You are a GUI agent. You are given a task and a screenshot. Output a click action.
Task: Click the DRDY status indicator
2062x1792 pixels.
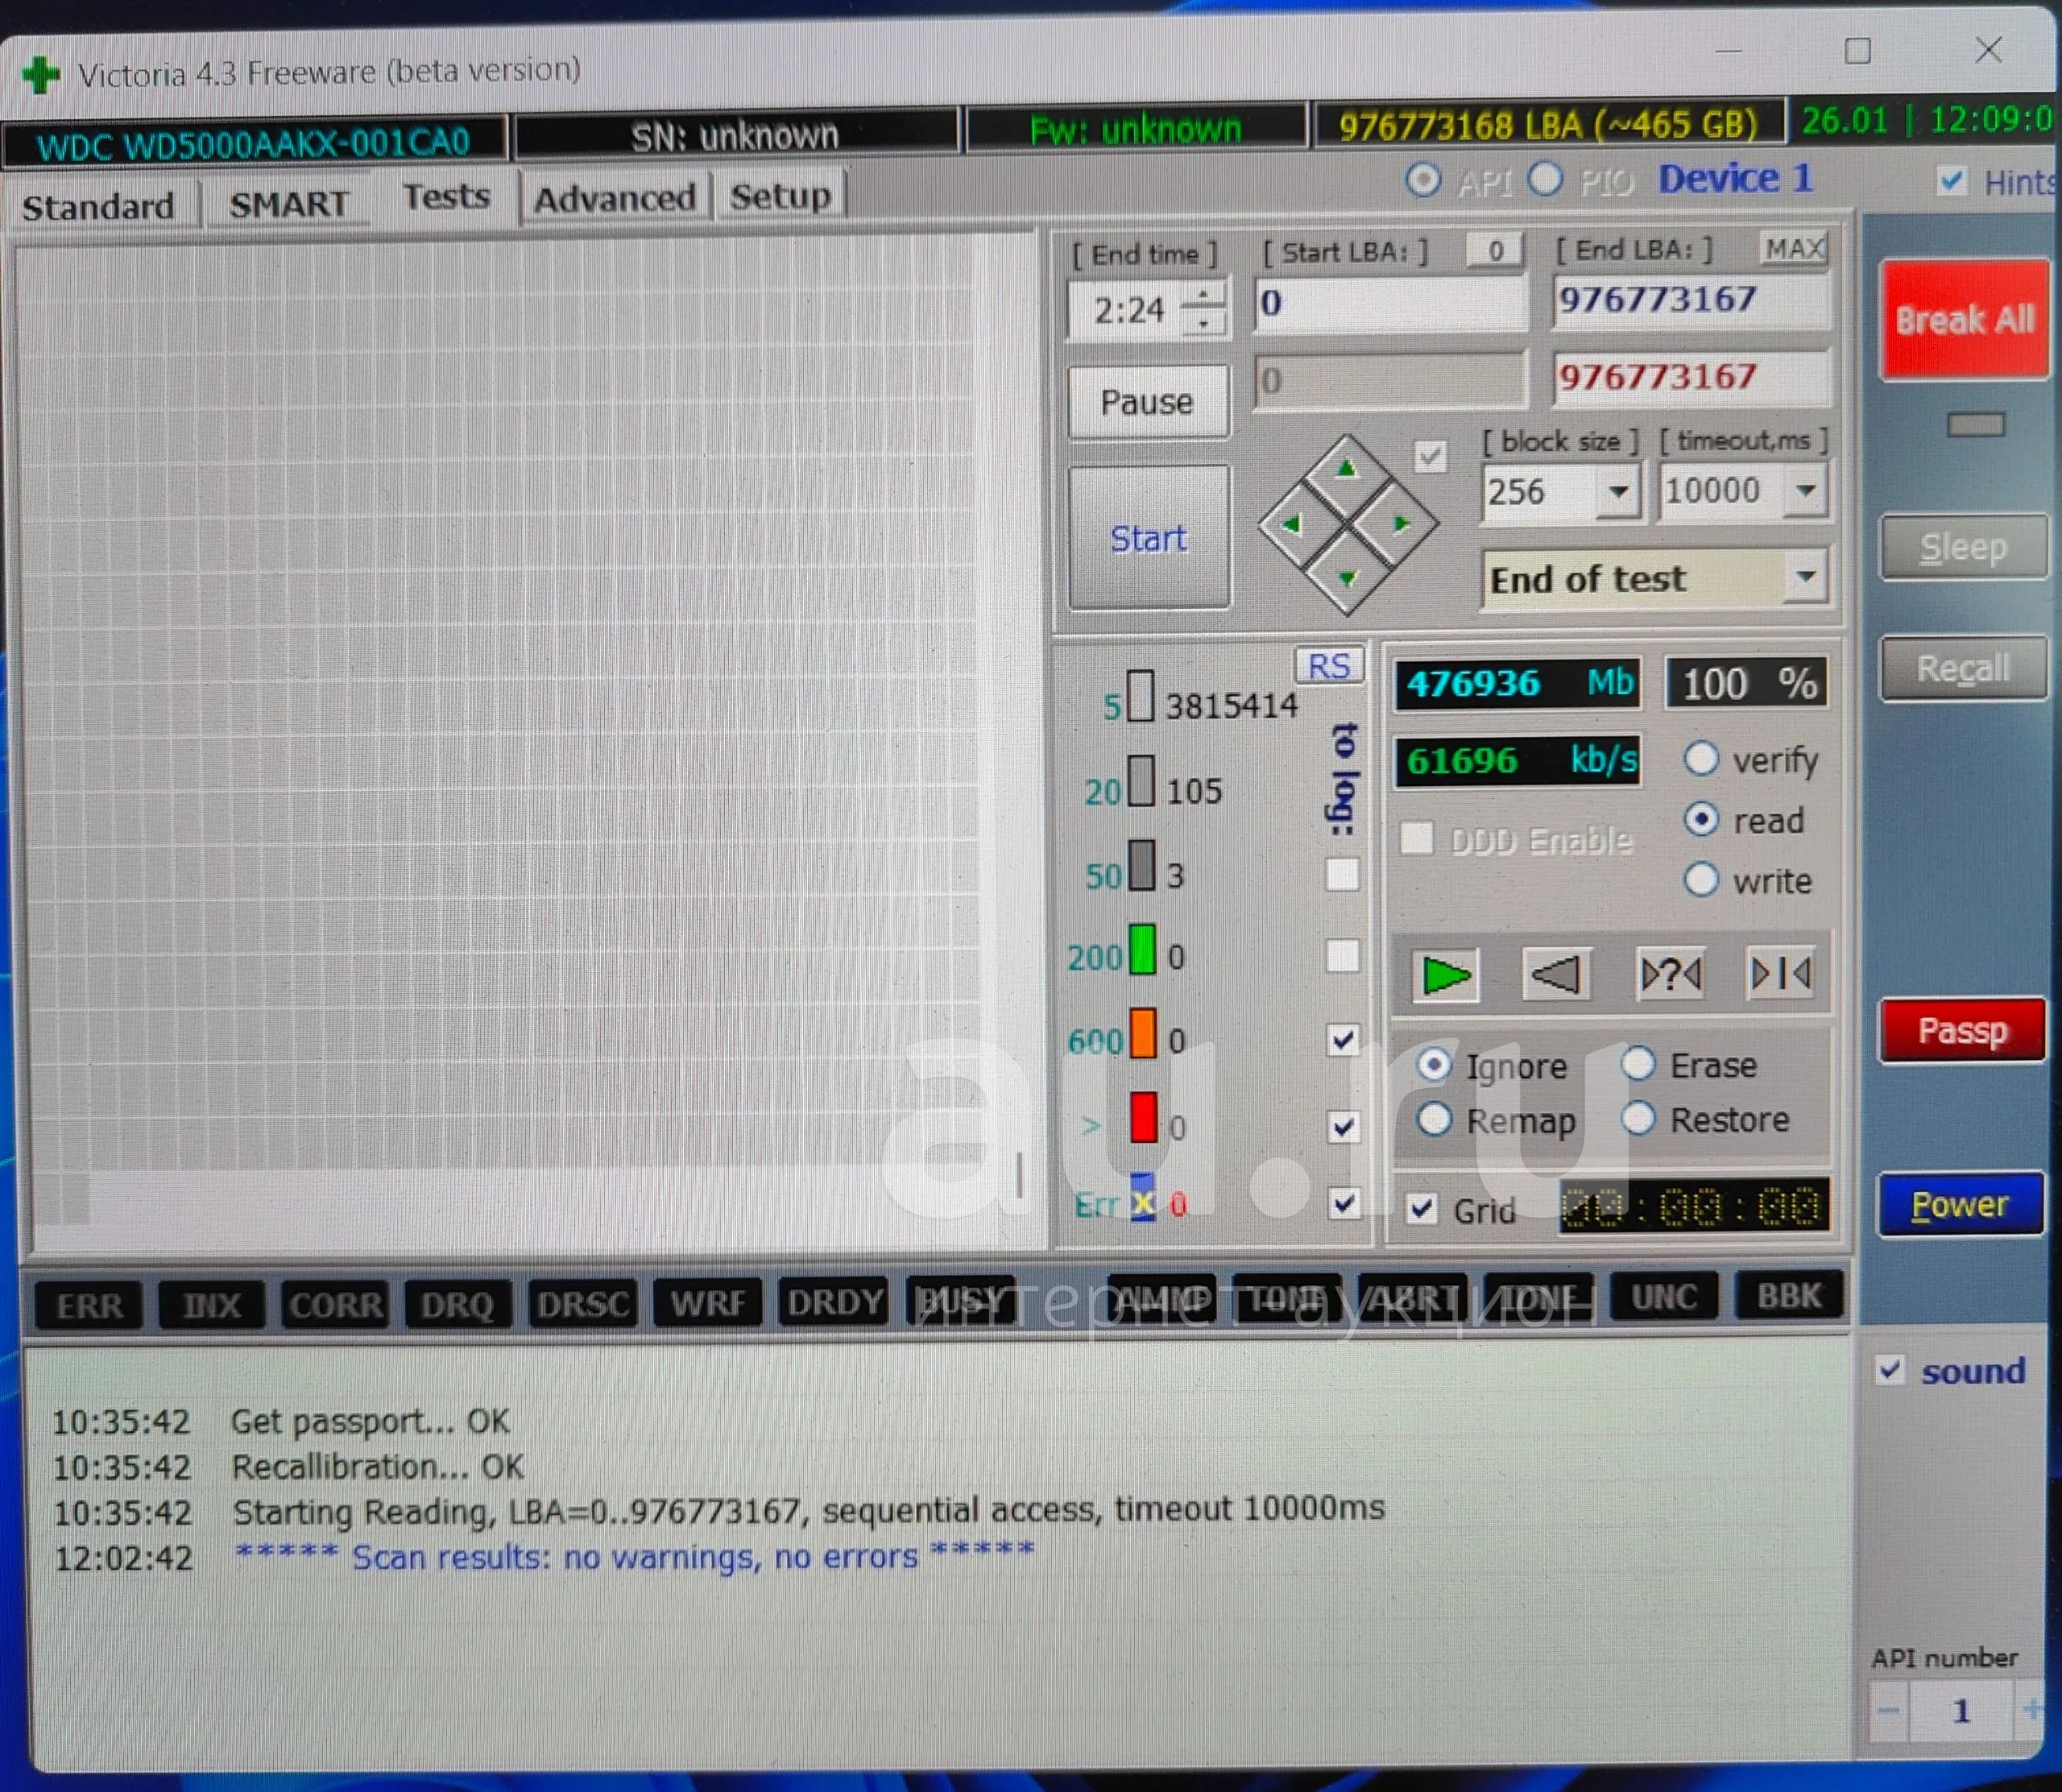(x=833, y=1301)
